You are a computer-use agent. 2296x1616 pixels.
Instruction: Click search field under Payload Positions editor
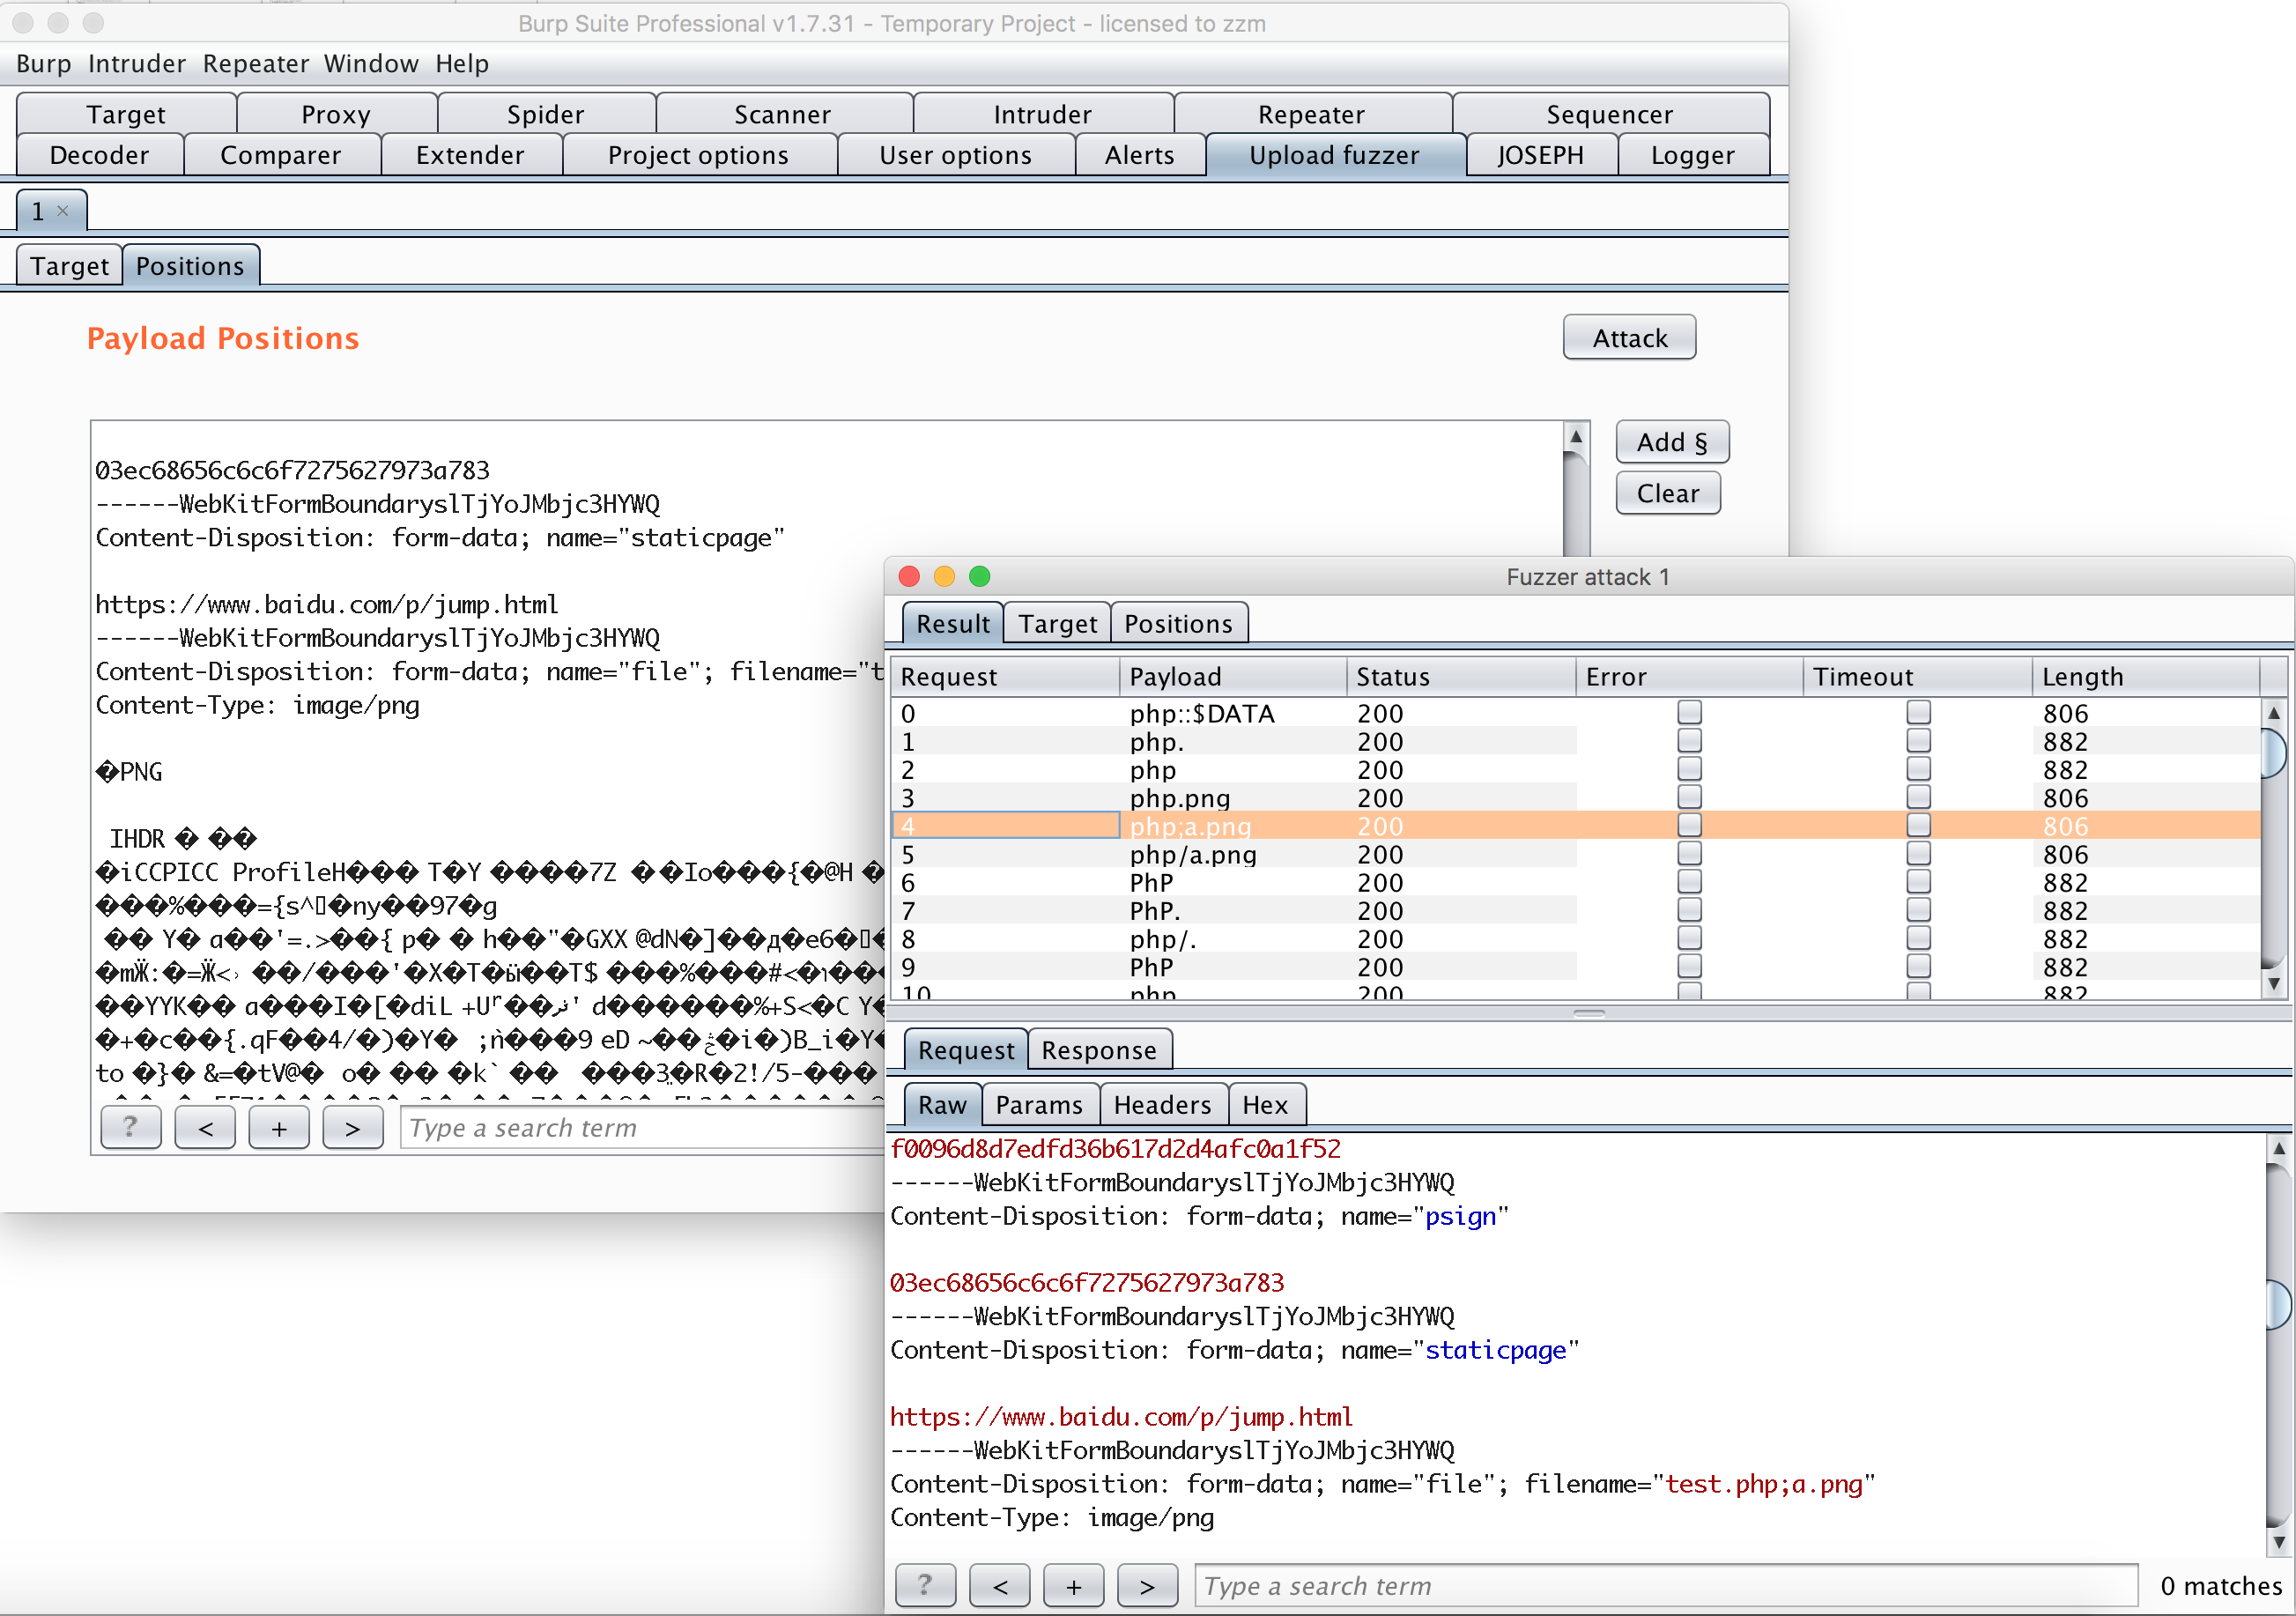(x=642, y=1128)
